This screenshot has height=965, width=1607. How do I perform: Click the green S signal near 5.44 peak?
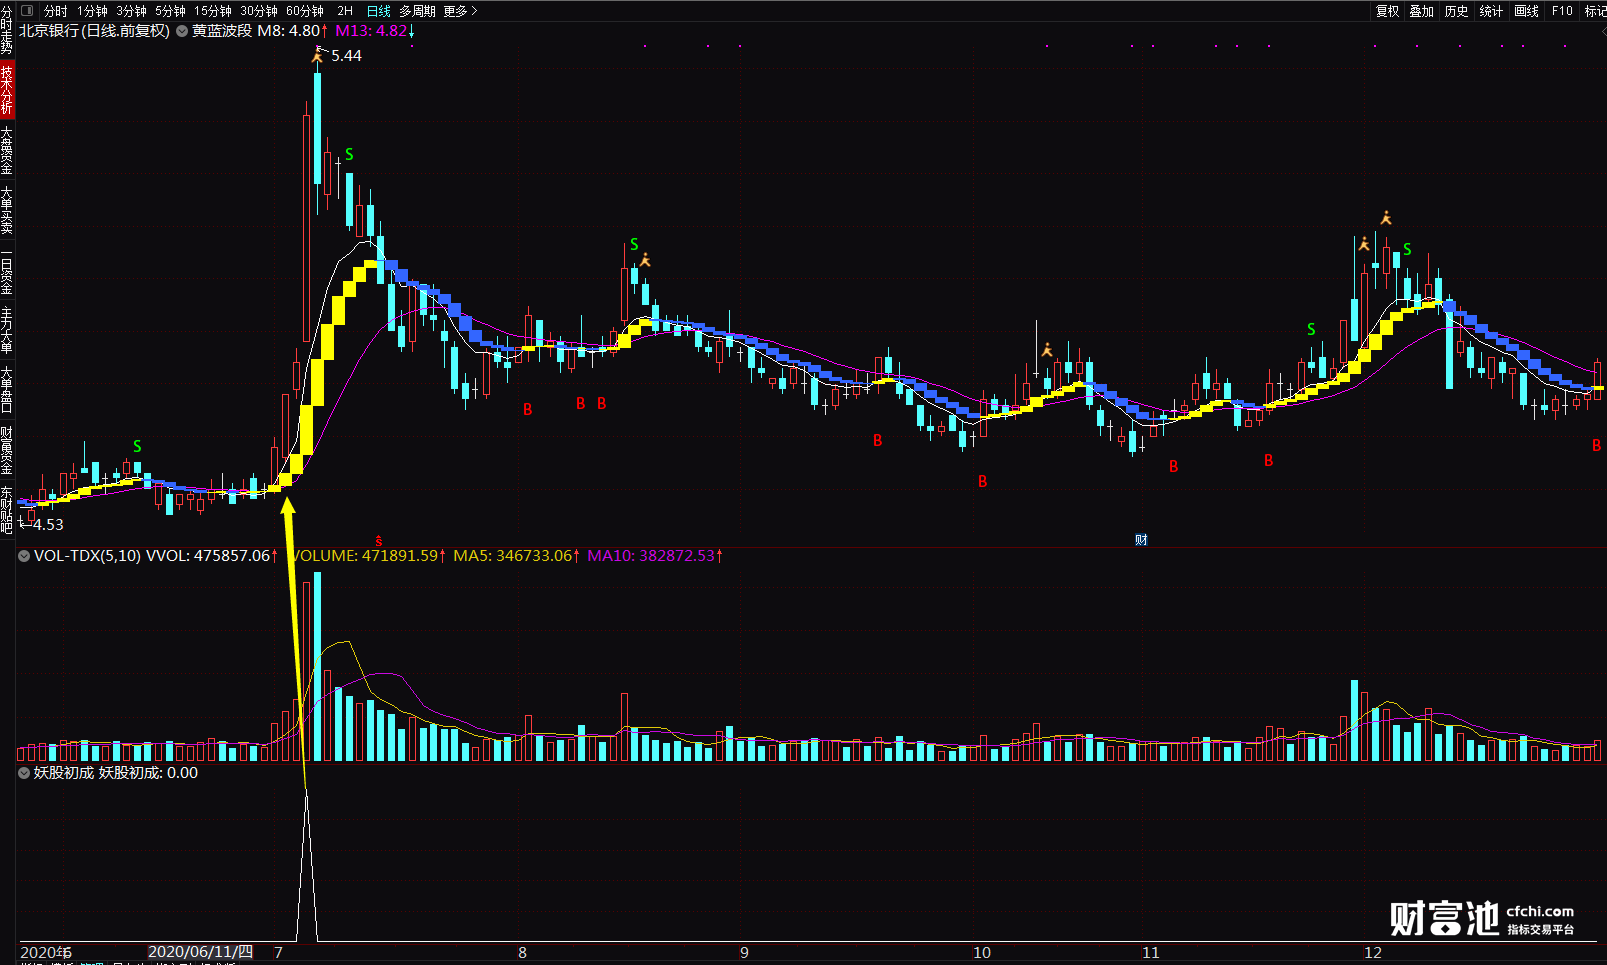click(x=349, y=155)
